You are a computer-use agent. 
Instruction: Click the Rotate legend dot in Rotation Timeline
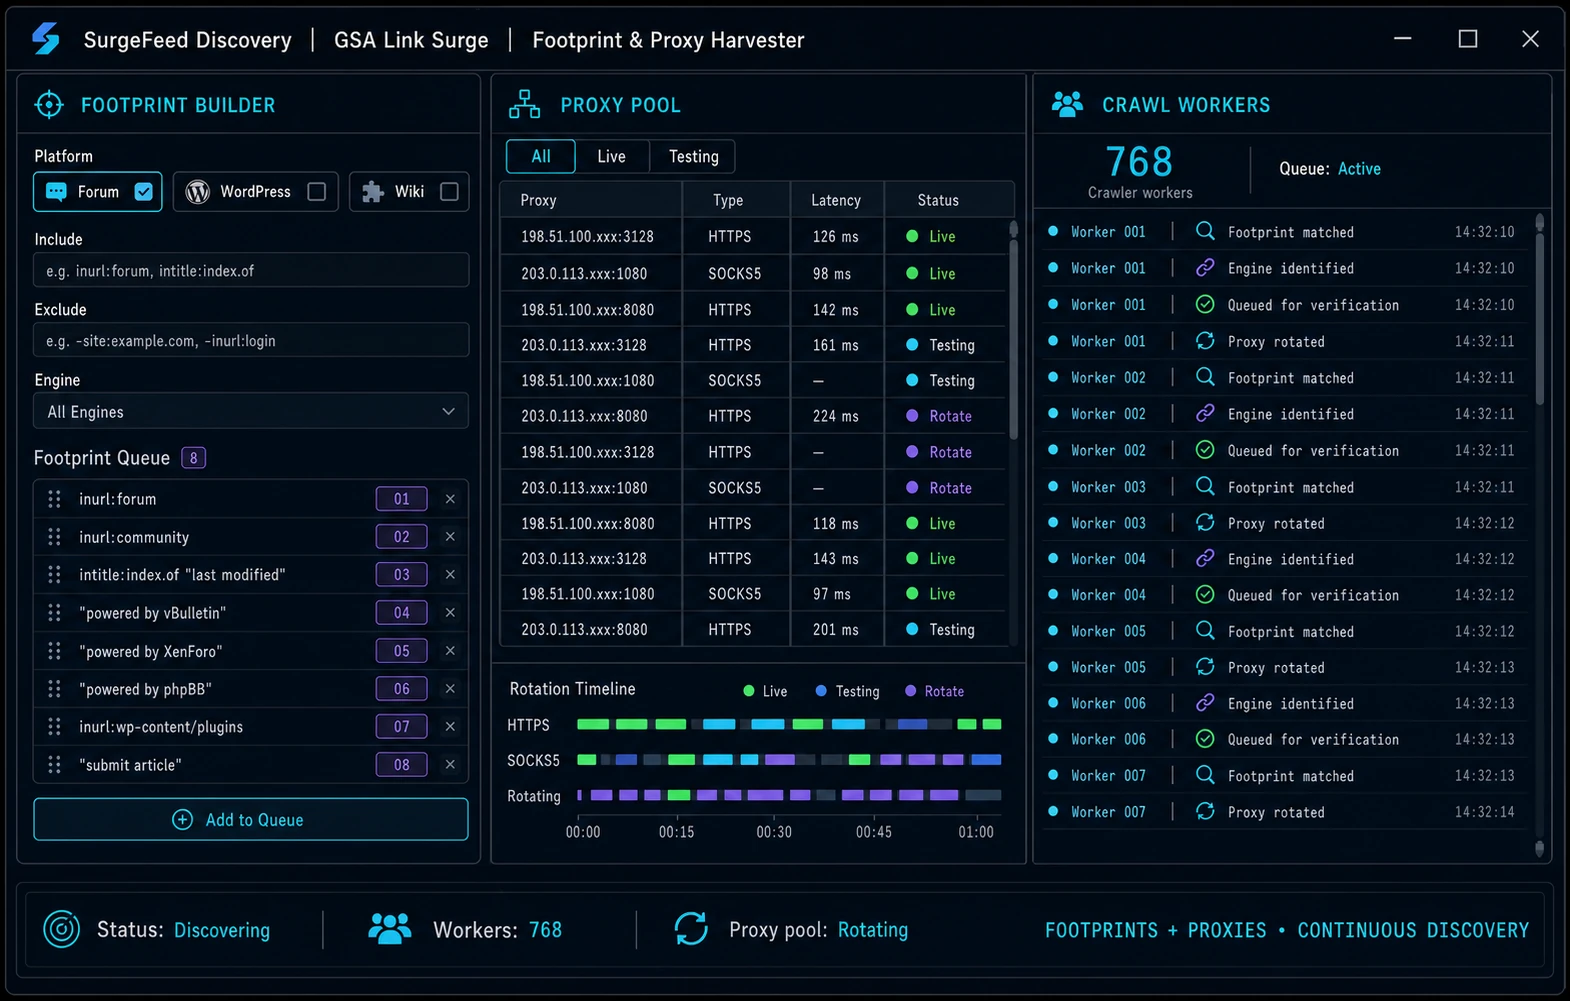(910, 691)
